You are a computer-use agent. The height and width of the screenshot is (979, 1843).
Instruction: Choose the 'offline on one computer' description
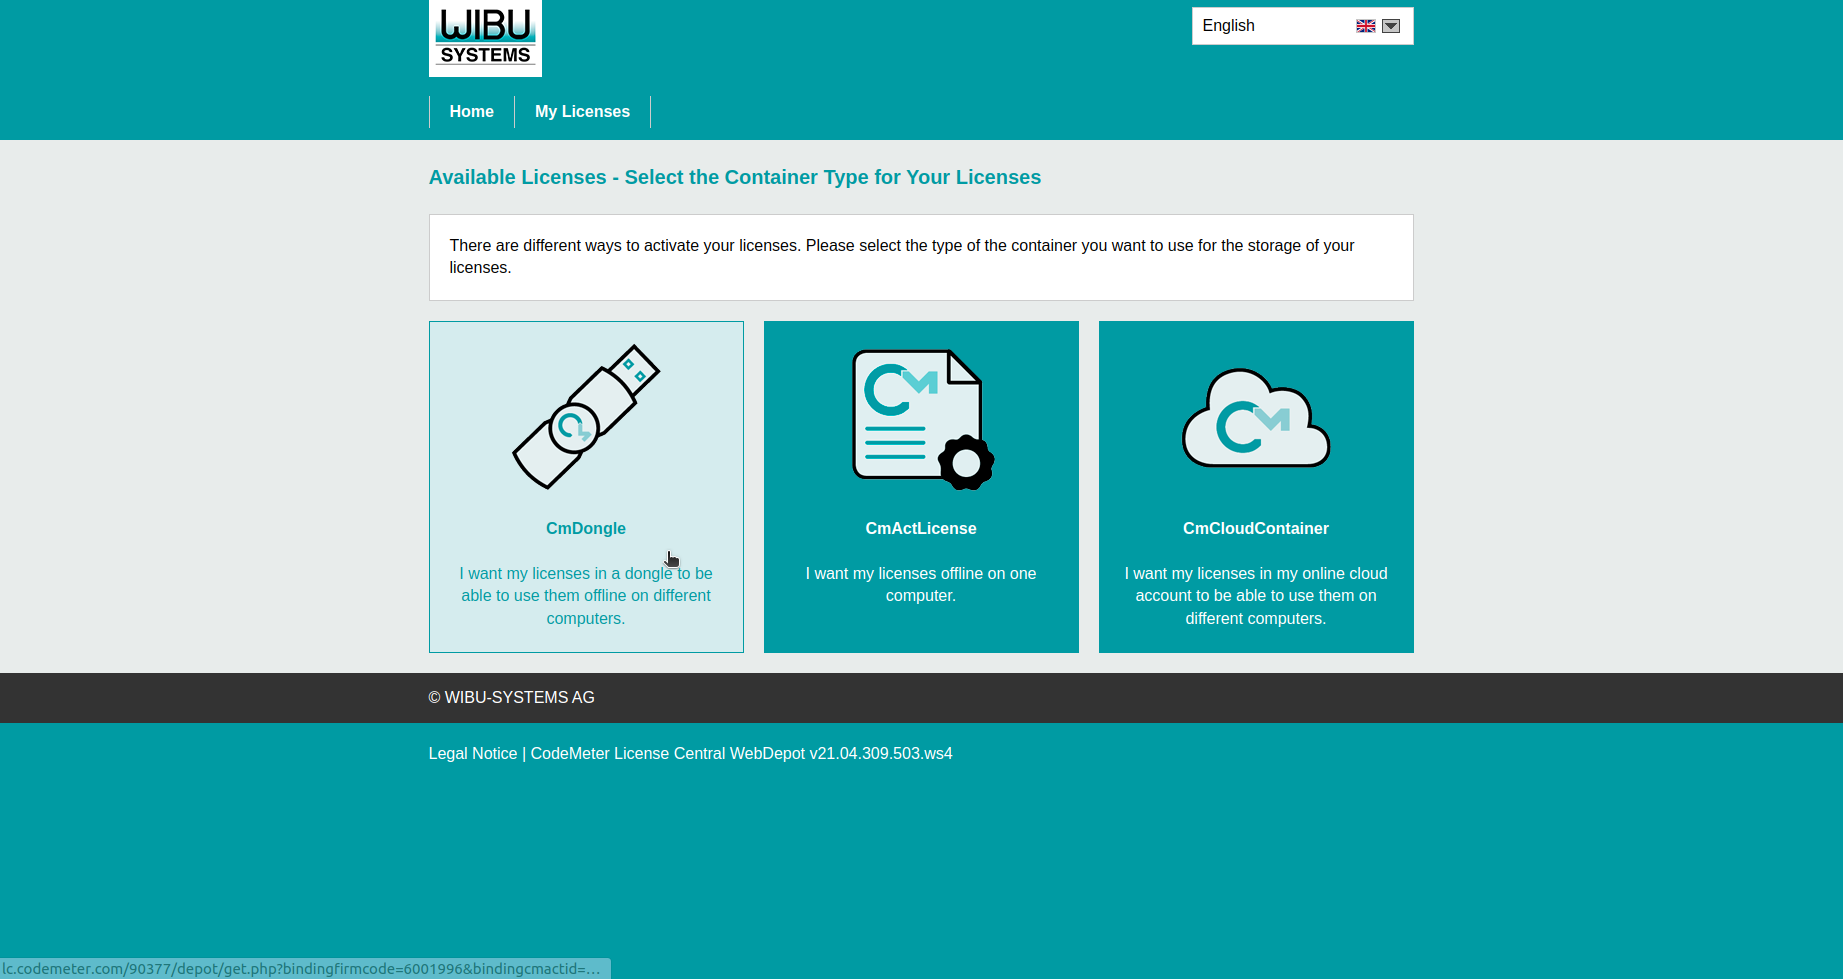(921, 585)
